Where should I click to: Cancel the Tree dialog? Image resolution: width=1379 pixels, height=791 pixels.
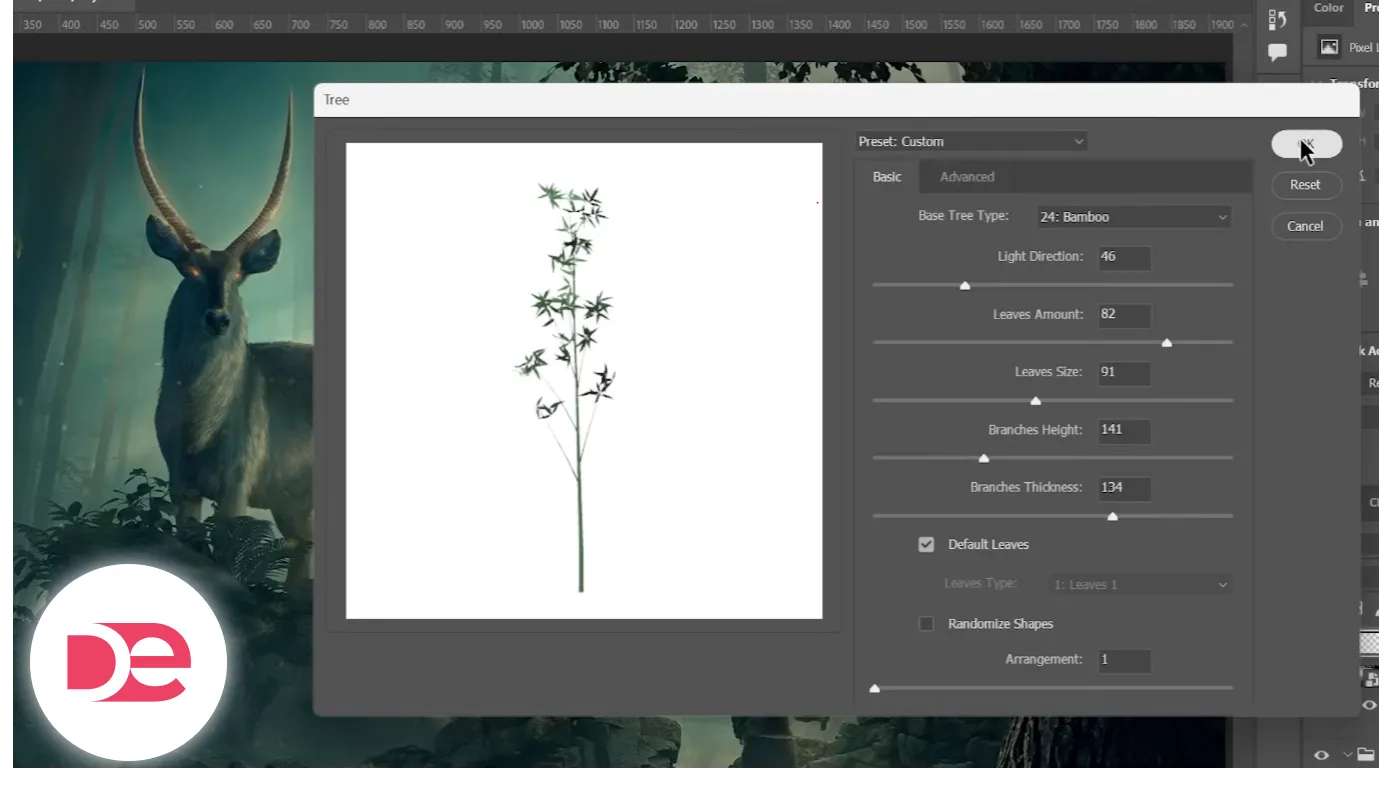1305,226
